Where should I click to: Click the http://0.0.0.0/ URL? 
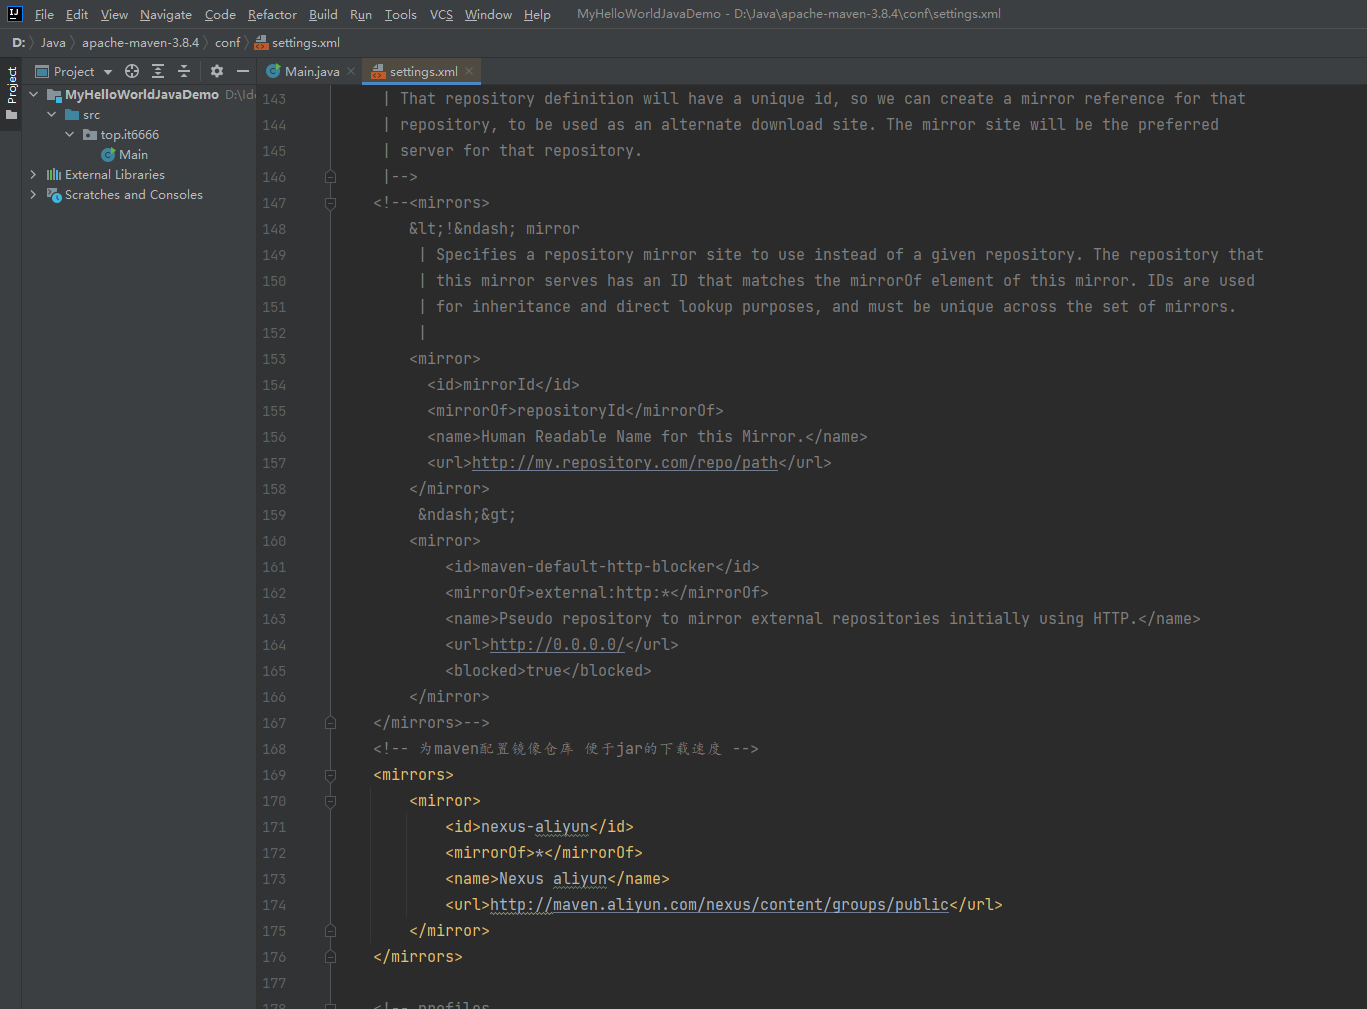point(557,645)
